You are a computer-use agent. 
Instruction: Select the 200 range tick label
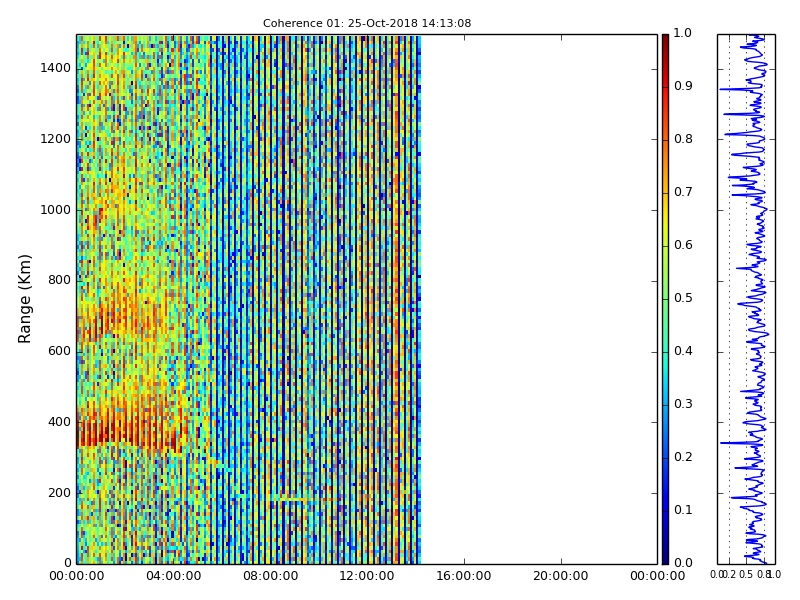[59, 493]
